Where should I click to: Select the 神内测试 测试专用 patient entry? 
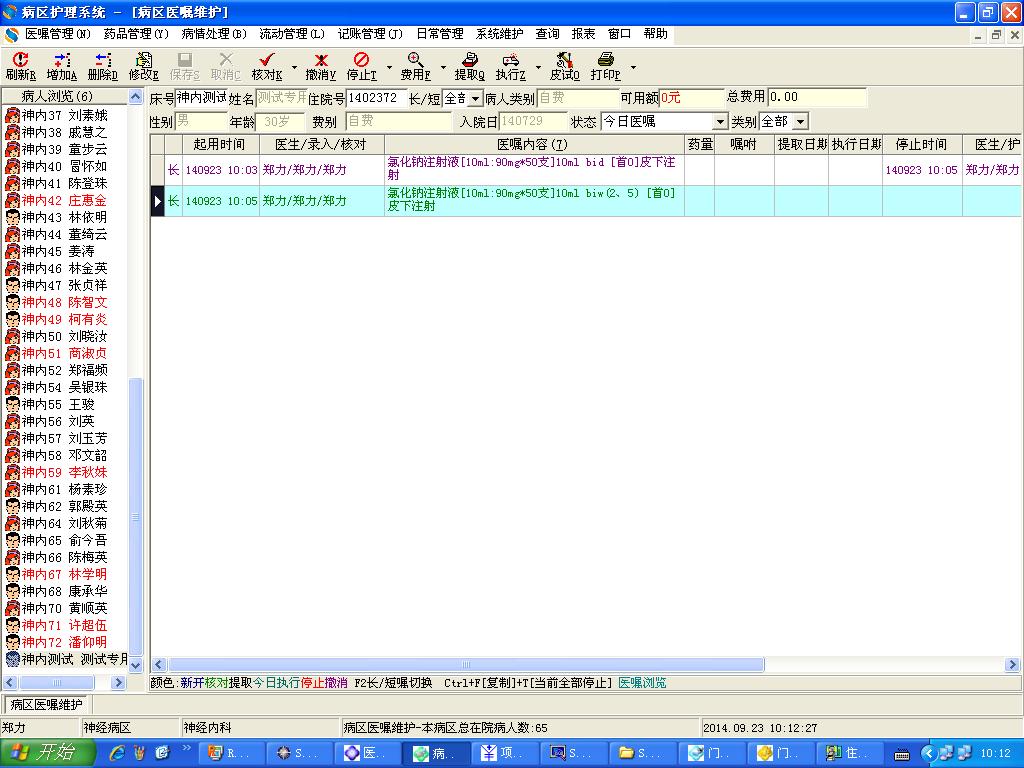click(66, 659)
